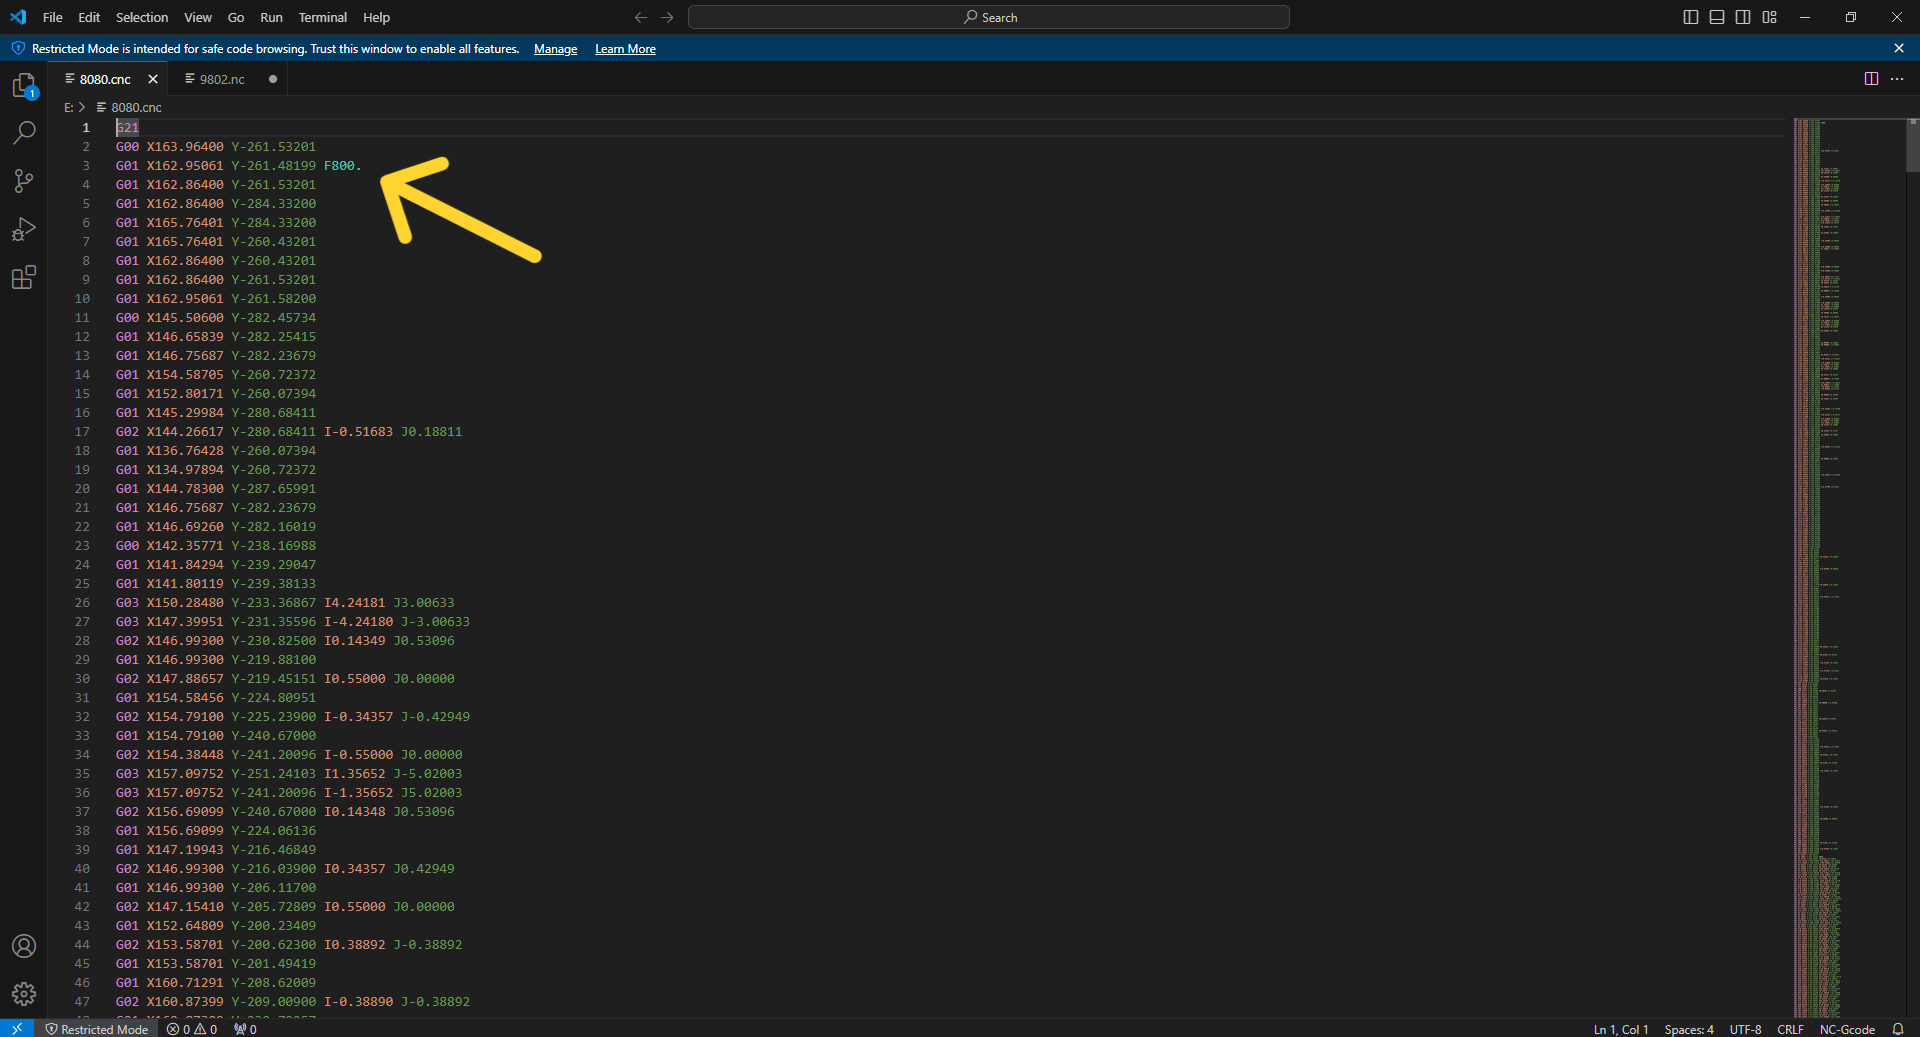This screenshot has width=1920, height=1037.
Task: Minimize the VS Code window
Action: tap(1805, 17)
